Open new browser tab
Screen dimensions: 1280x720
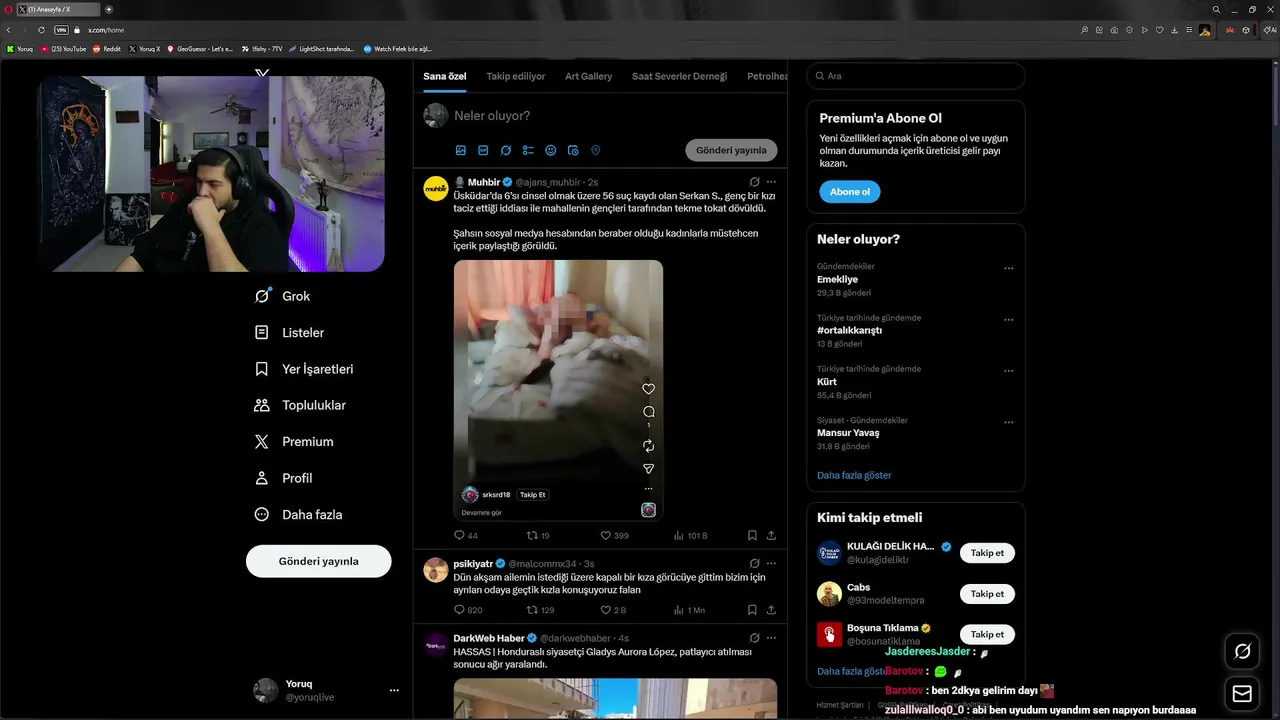coord(108,9)
